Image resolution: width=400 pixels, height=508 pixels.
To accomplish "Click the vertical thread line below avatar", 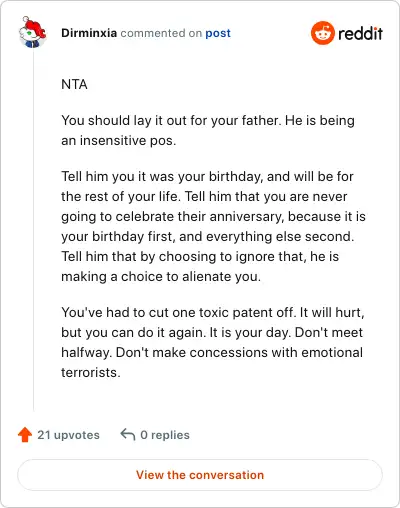I will coord(33,230).
